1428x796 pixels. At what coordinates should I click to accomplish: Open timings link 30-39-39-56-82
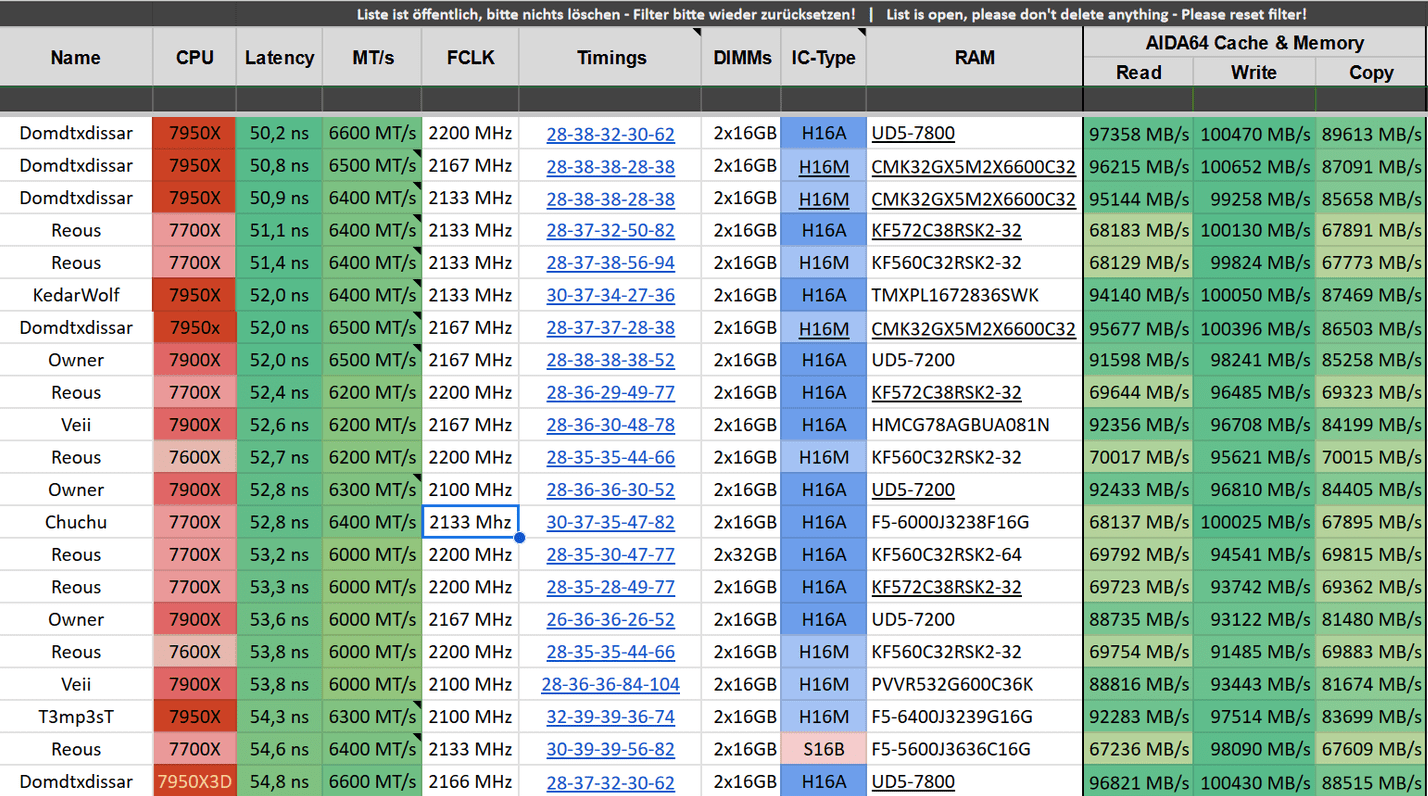click(610, 750)
